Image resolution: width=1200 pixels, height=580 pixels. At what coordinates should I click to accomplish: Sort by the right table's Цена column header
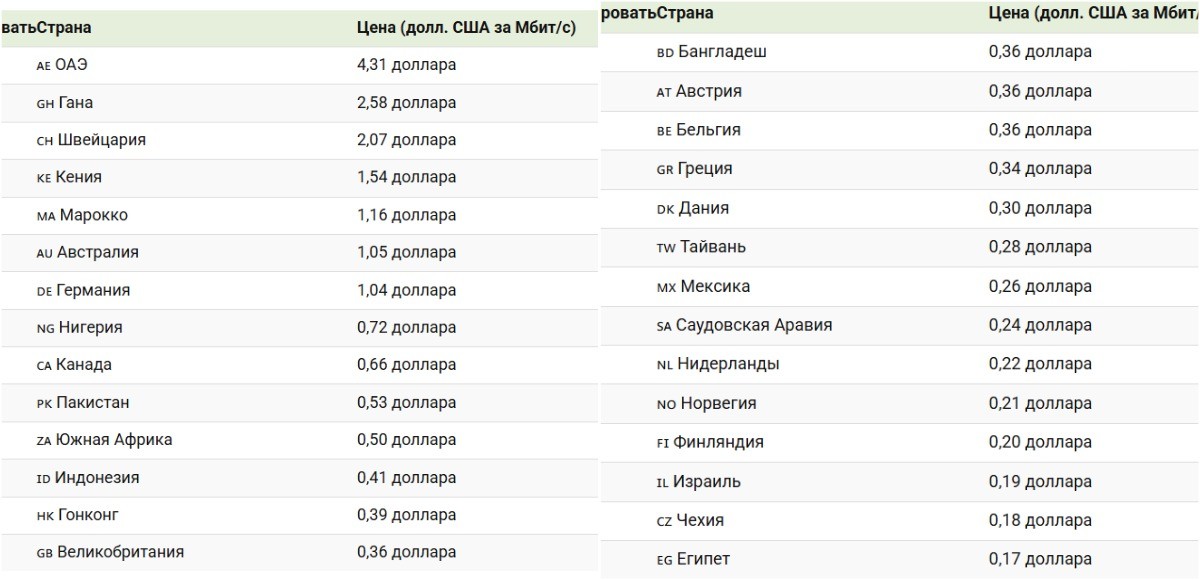pos(1092,13)
